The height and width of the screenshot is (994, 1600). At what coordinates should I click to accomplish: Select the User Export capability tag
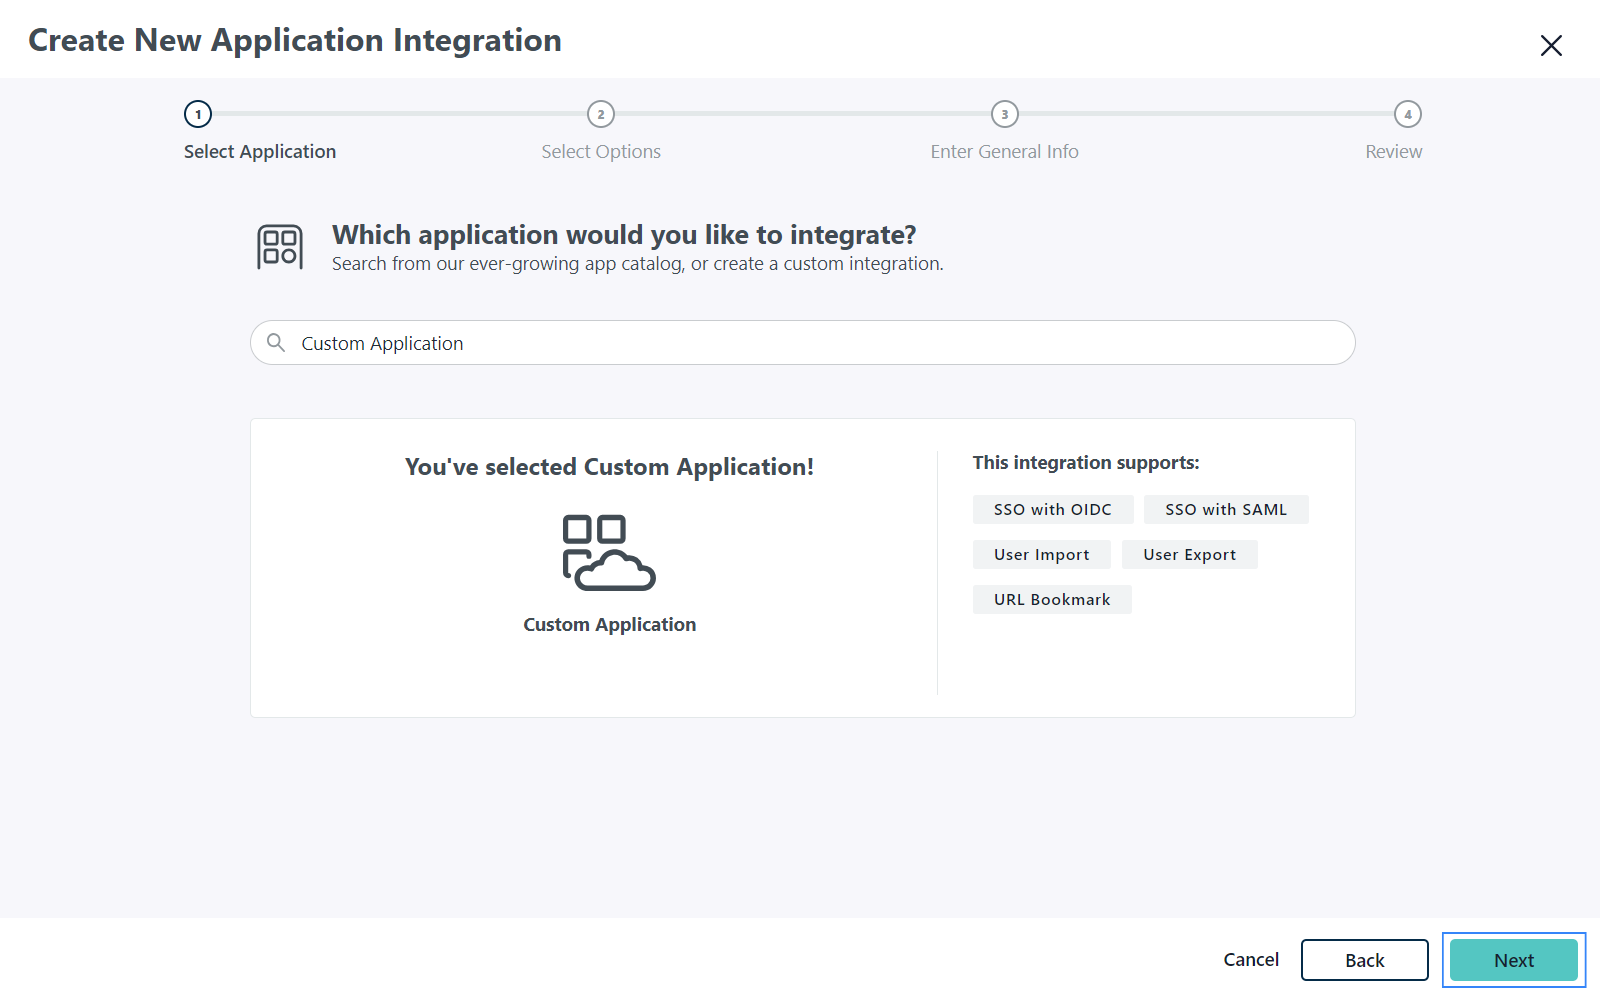[1189, 554]
